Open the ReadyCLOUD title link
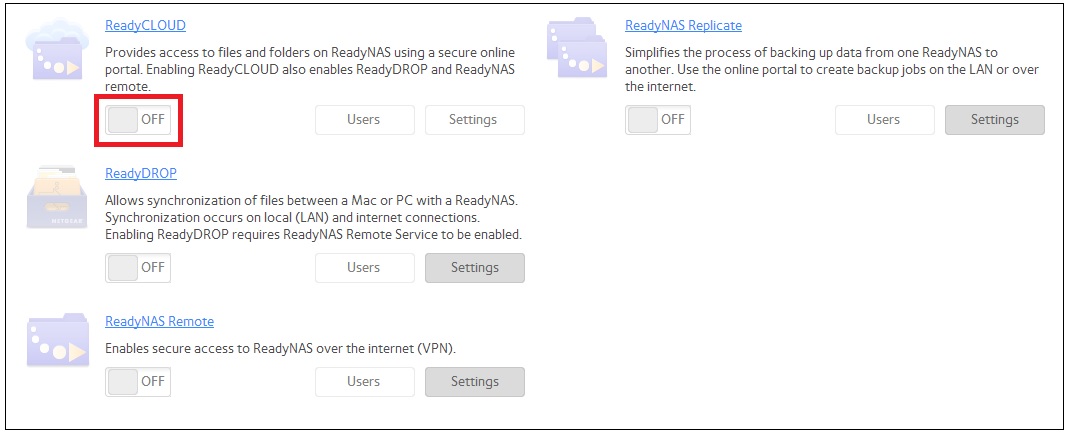Viewport: 1069px width, 433px height. click(x=145, y=25)
